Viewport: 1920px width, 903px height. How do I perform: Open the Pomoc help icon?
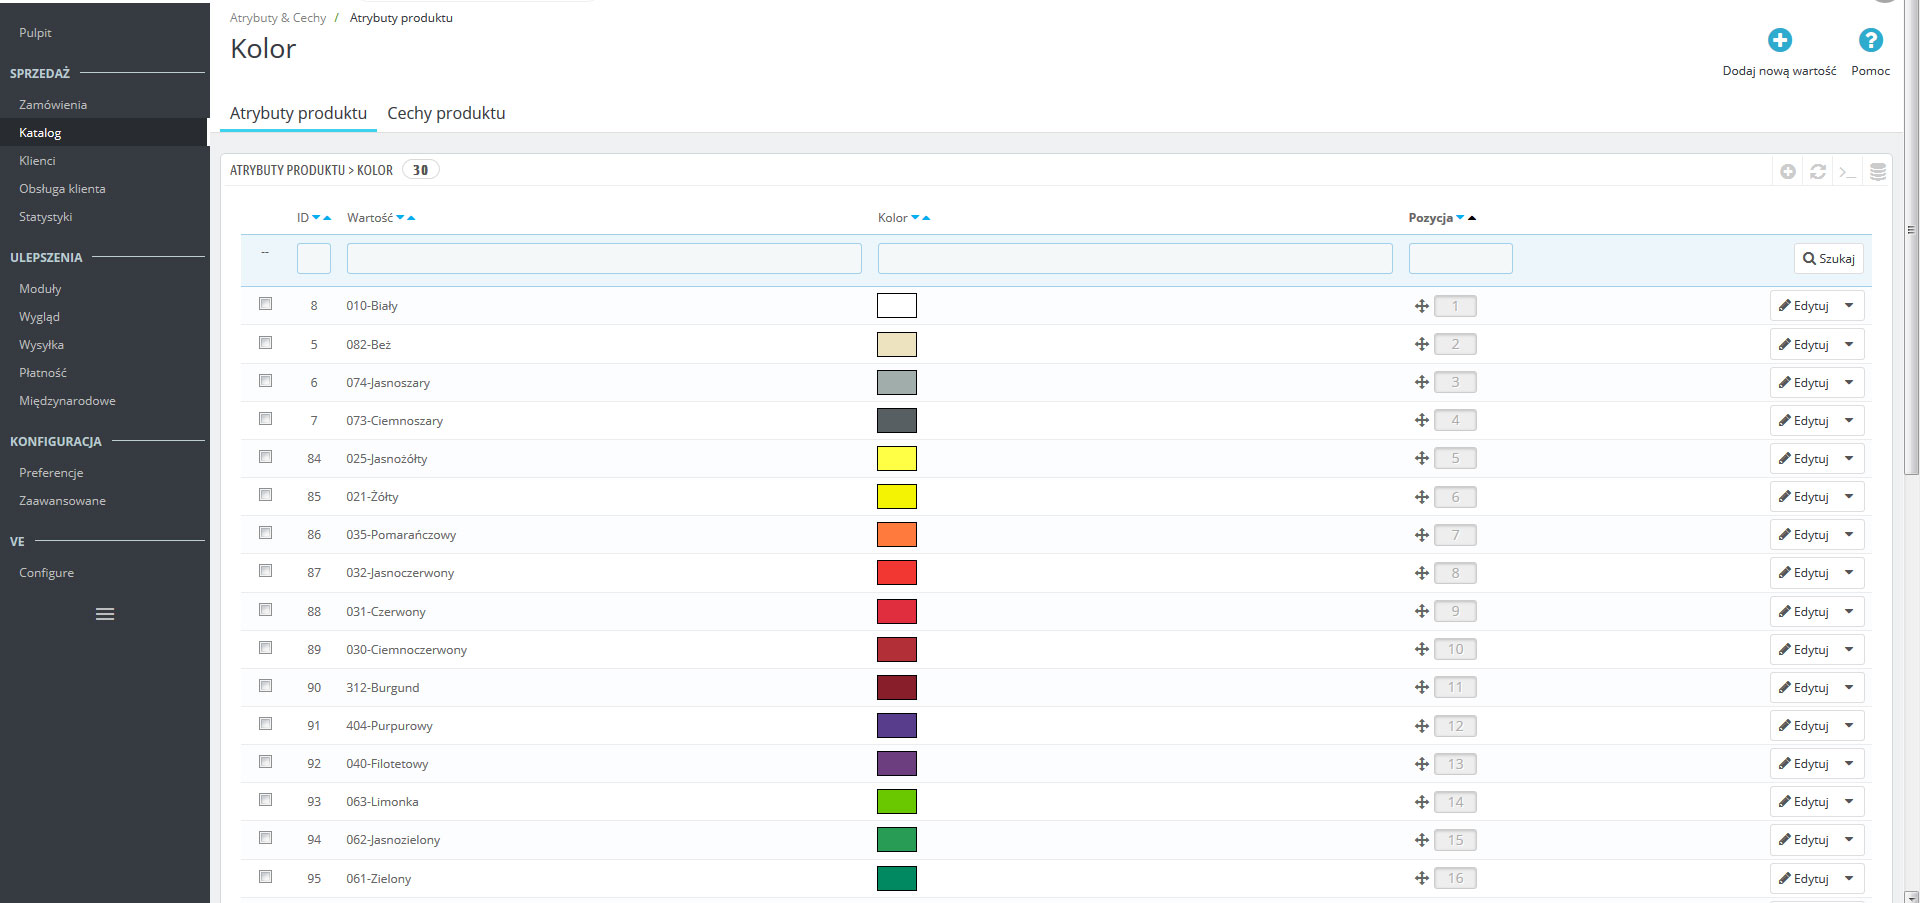pyautogui.click(x=1870, y=40)
